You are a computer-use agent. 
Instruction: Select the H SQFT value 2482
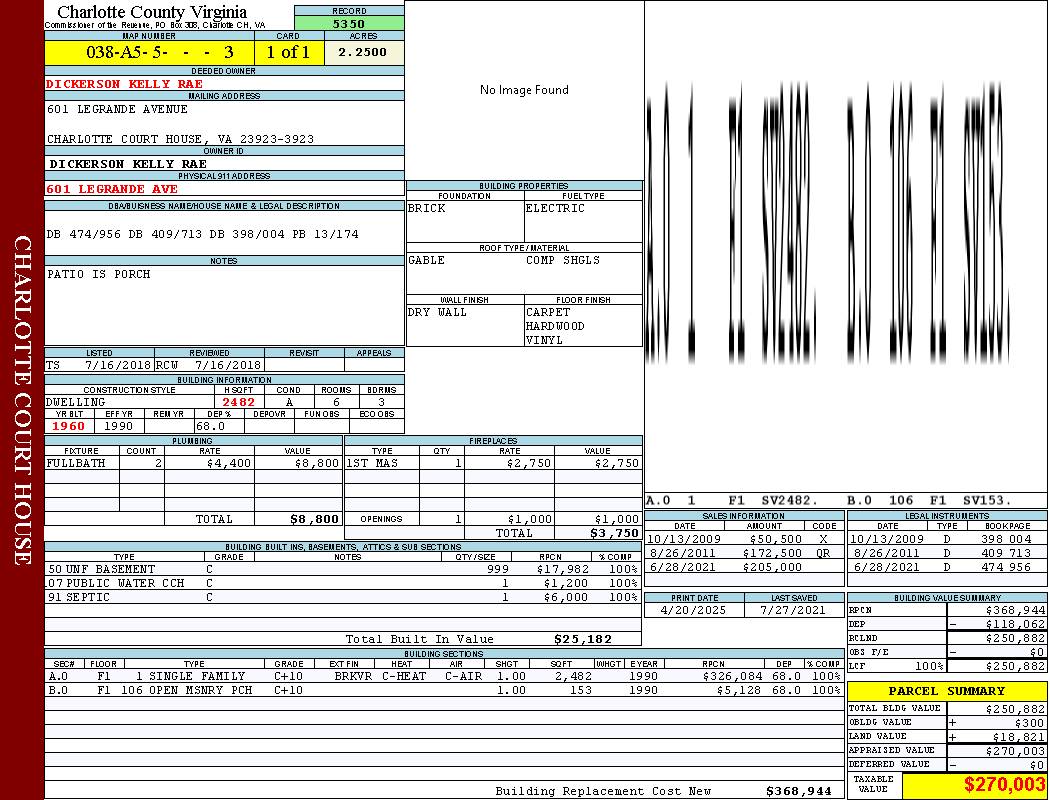238,402
